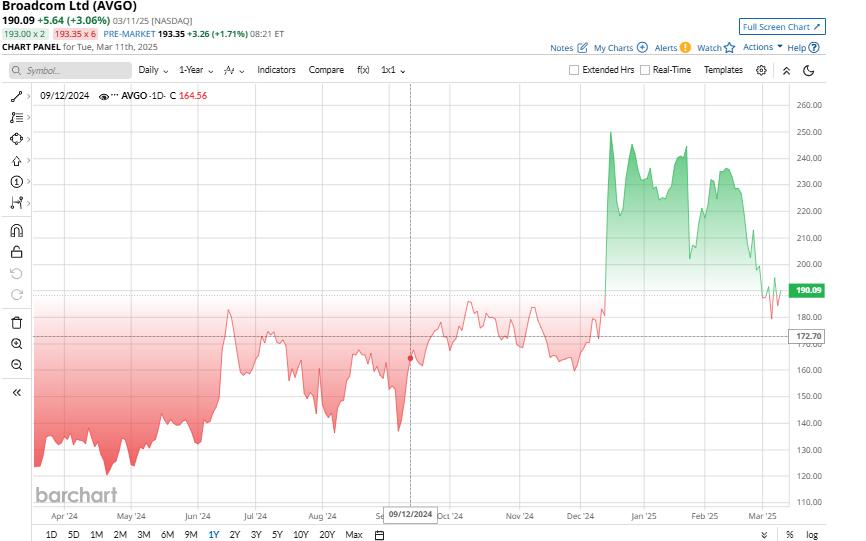
Task: Open the Daily frequency dropdown
Action: tap(153, 70)
